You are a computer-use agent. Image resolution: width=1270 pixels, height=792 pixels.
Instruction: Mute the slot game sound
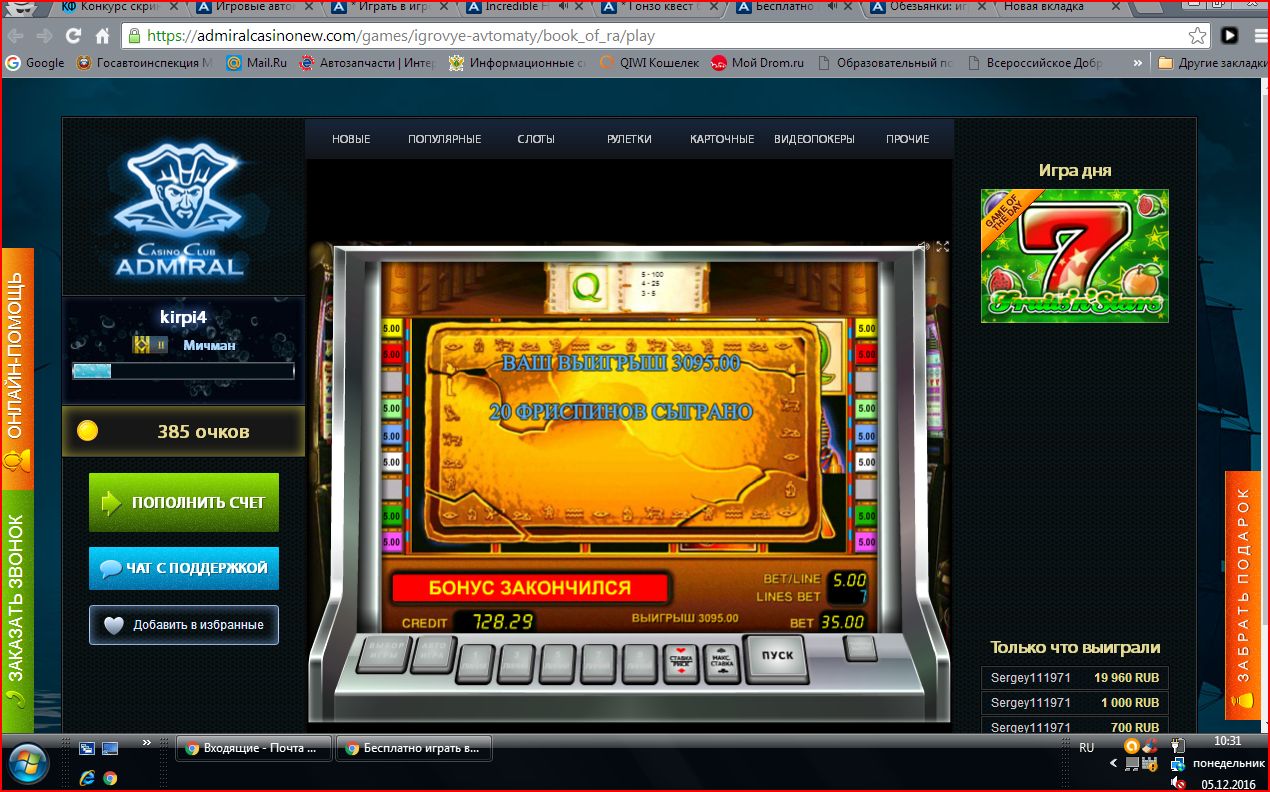[x=925, y=246]
